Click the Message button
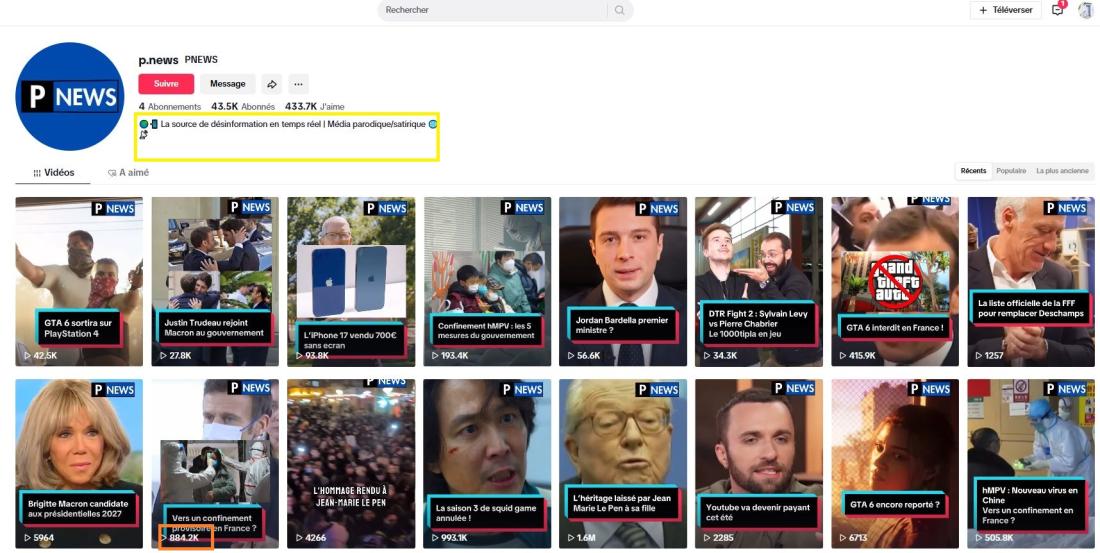Viewport: 1100px width, 553px height. click(x=228, y=84)
